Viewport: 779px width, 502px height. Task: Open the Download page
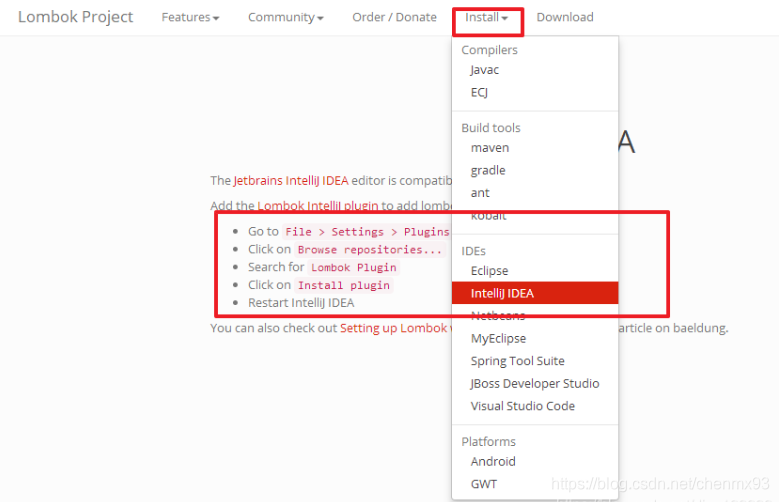pos(565,17)
